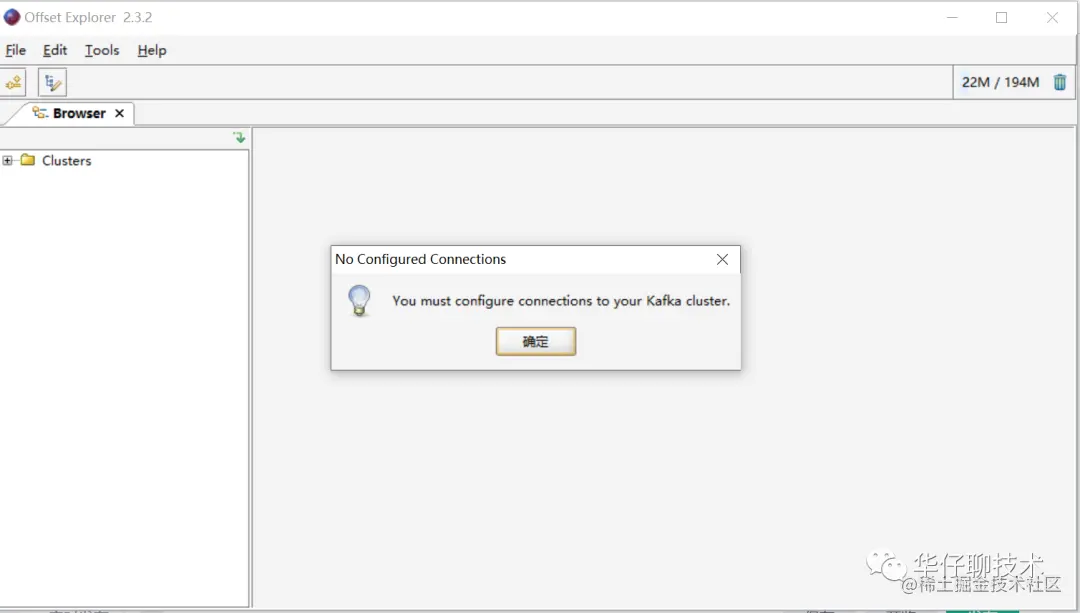Click the Offset Explorer app logo
Image resolution: width=1080 pixels, height=613 pixels.
click(x=12, y=17)
